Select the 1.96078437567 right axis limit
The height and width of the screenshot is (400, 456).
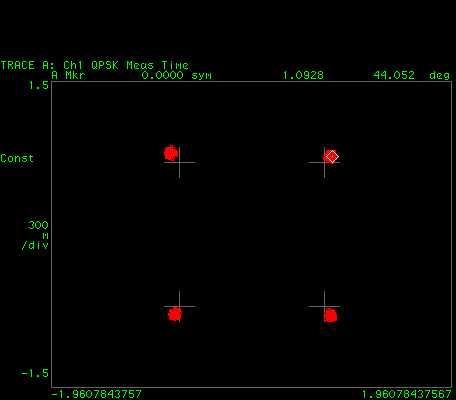[x=407, y=395]
